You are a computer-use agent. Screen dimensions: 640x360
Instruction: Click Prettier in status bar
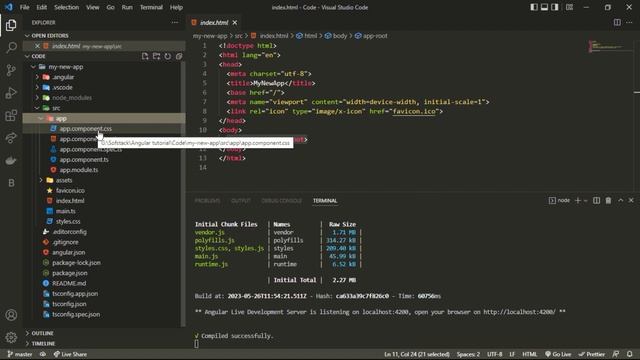[x=592, y=354]
